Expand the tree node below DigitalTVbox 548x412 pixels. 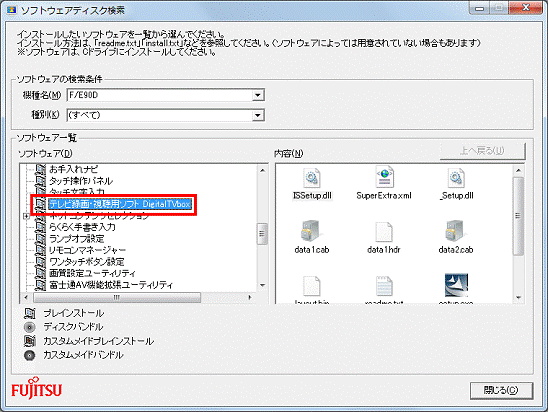[27, 216]
